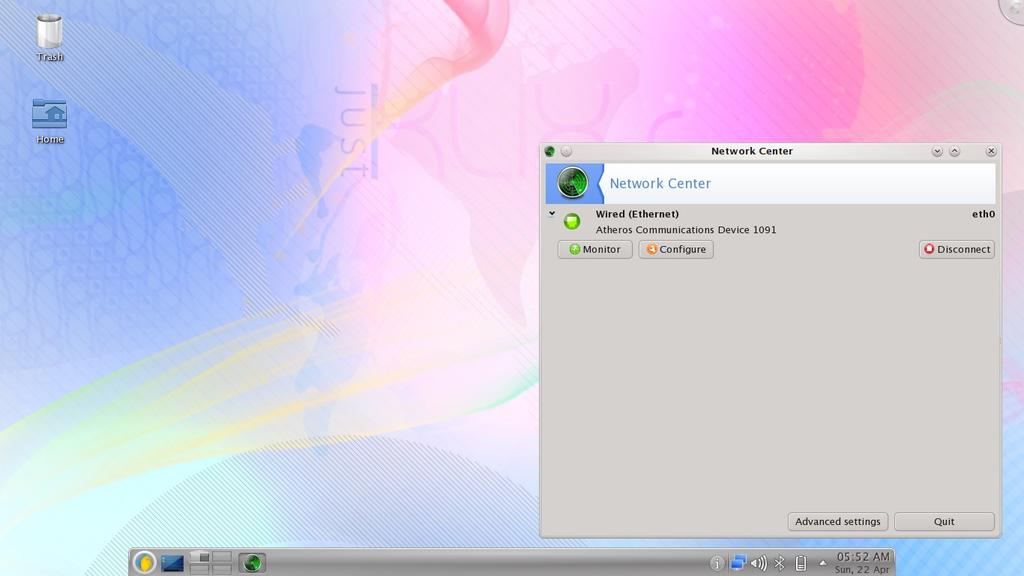The width and height of the screenshot is (1024, 576).
Task: Switch to the bottom-left virtual desktop in pager
Action: point(199,569)
